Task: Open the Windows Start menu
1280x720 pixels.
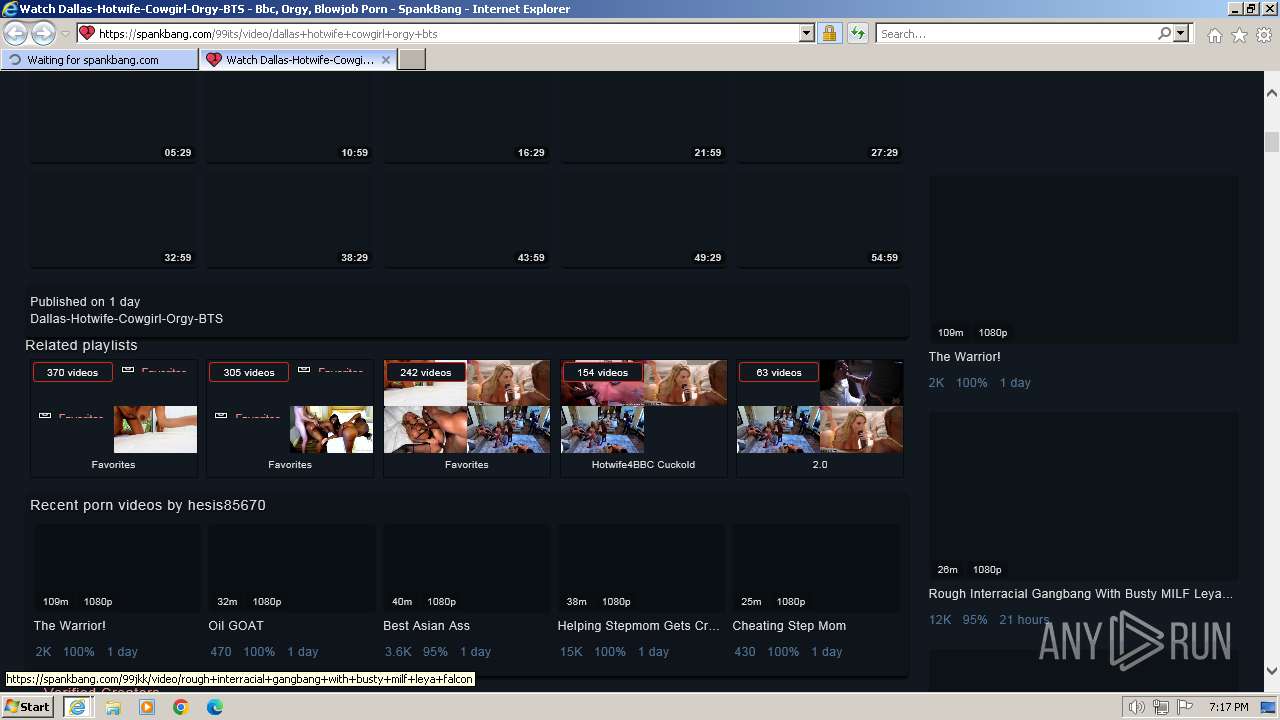Action: [27, 707]
